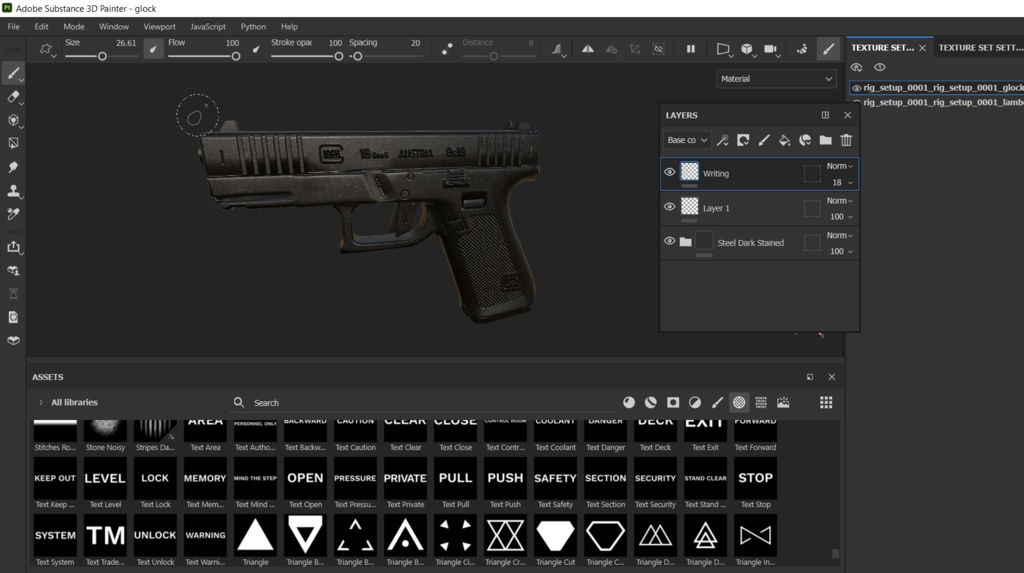This screenshot has height=573, width=1024.
Task: Select the Projection tool
Action: pos(13,120)
